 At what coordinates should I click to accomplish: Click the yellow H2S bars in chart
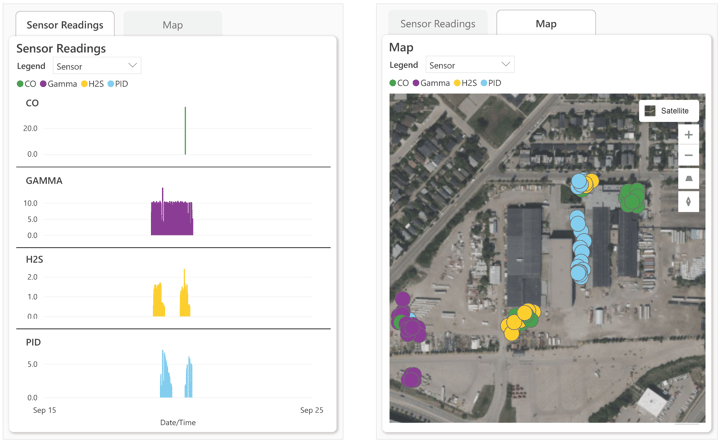158,301
